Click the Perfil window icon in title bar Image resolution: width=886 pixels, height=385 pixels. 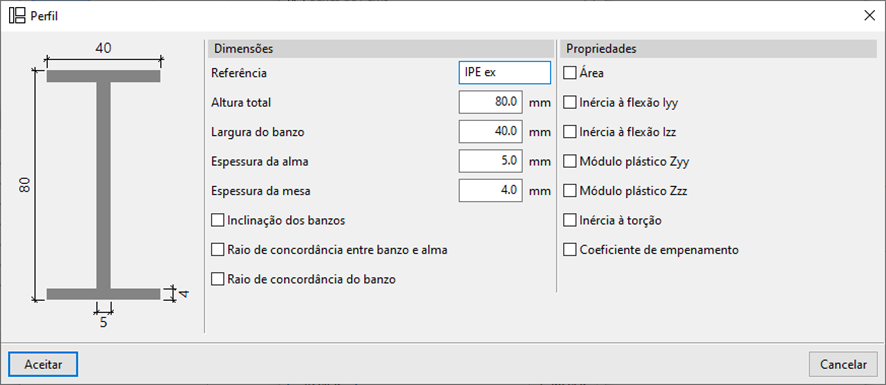[18, 15]
